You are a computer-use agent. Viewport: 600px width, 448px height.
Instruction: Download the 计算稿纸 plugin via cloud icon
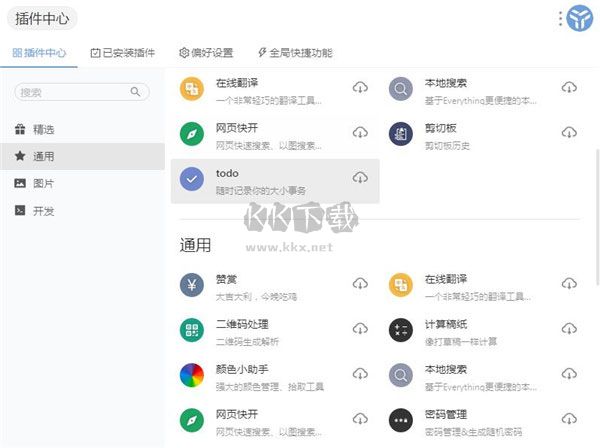pyautogui.click(x=569, y=329)
